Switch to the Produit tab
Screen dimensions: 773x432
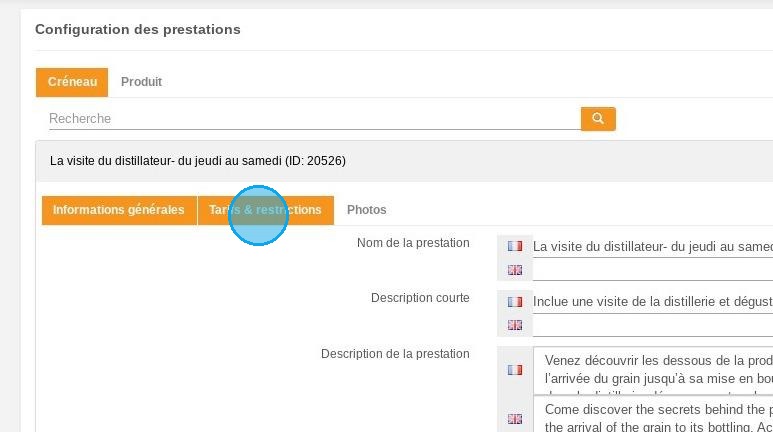point(141,82)
